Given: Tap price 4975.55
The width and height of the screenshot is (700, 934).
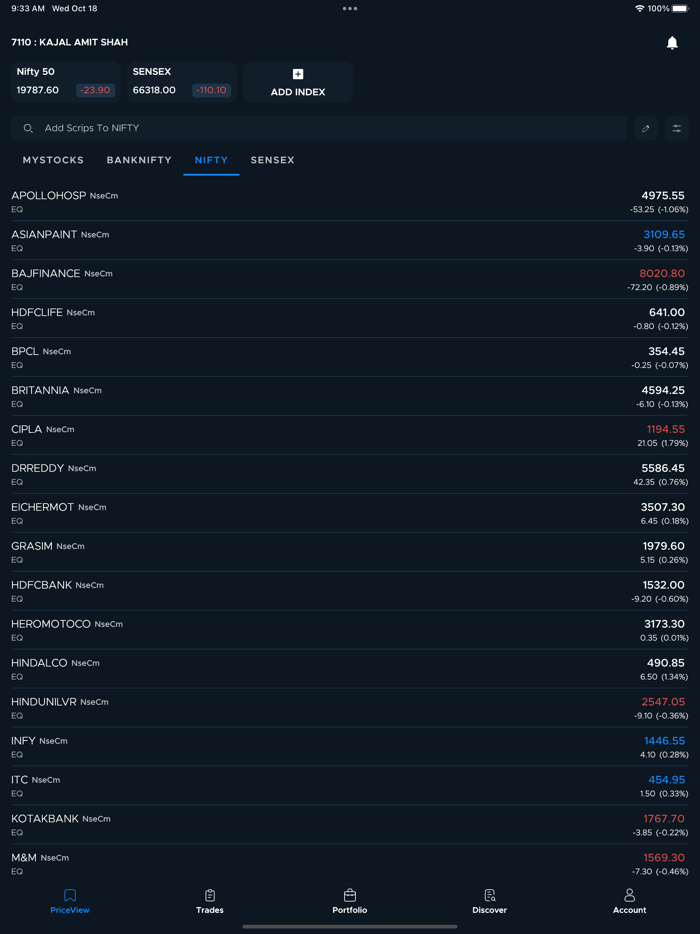Looking at the screenshot, I should click(662, 195).
